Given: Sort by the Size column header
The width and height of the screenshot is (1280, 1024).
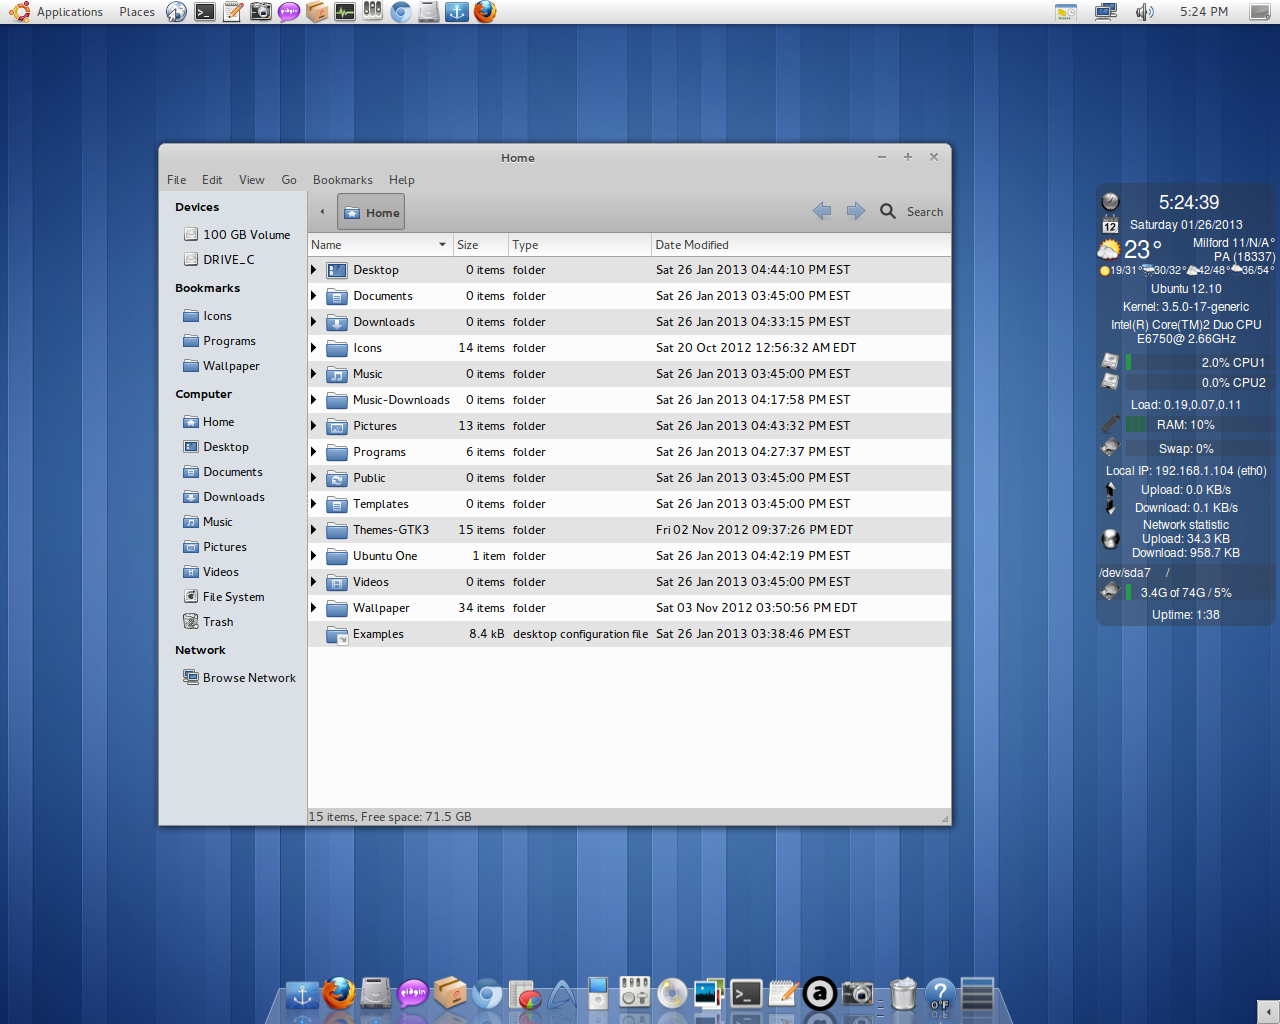Looking at the screenshot, I should click(480, 245).
